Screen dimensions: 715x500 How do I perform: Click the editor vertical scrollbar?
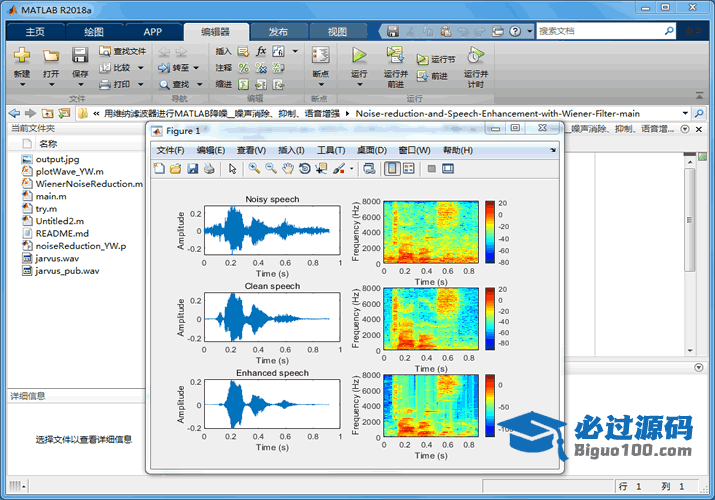pos(690,255)
